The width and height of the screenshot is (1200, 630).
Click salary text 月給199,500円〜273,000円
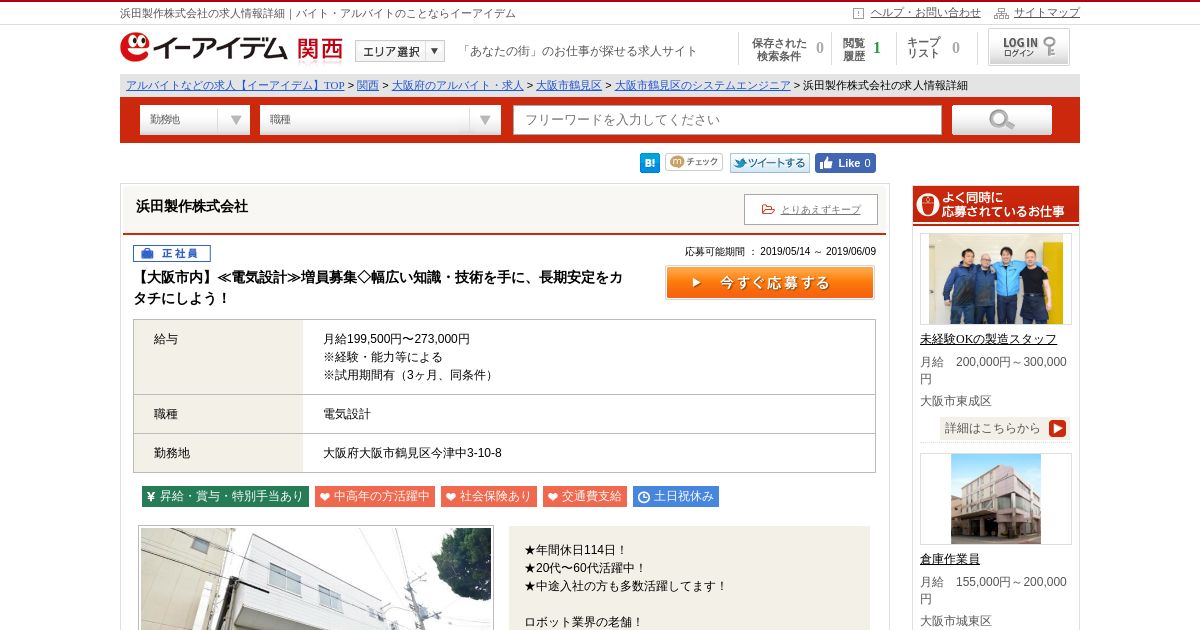(x=396, y=339)
